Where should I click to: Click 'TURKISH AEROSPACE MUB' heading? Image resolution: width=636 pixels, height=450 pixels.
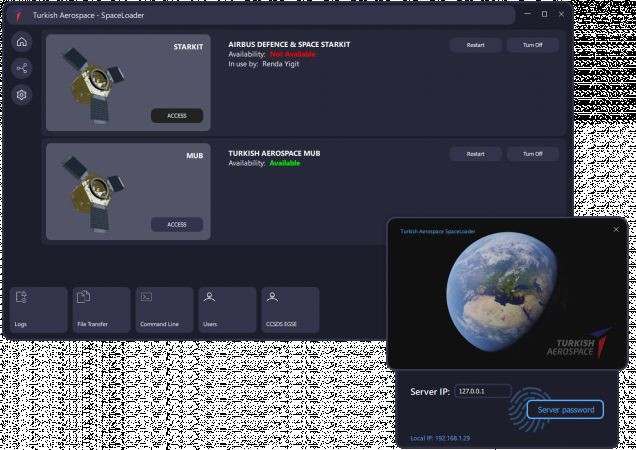pyautogui.click(x=274, y=153)
